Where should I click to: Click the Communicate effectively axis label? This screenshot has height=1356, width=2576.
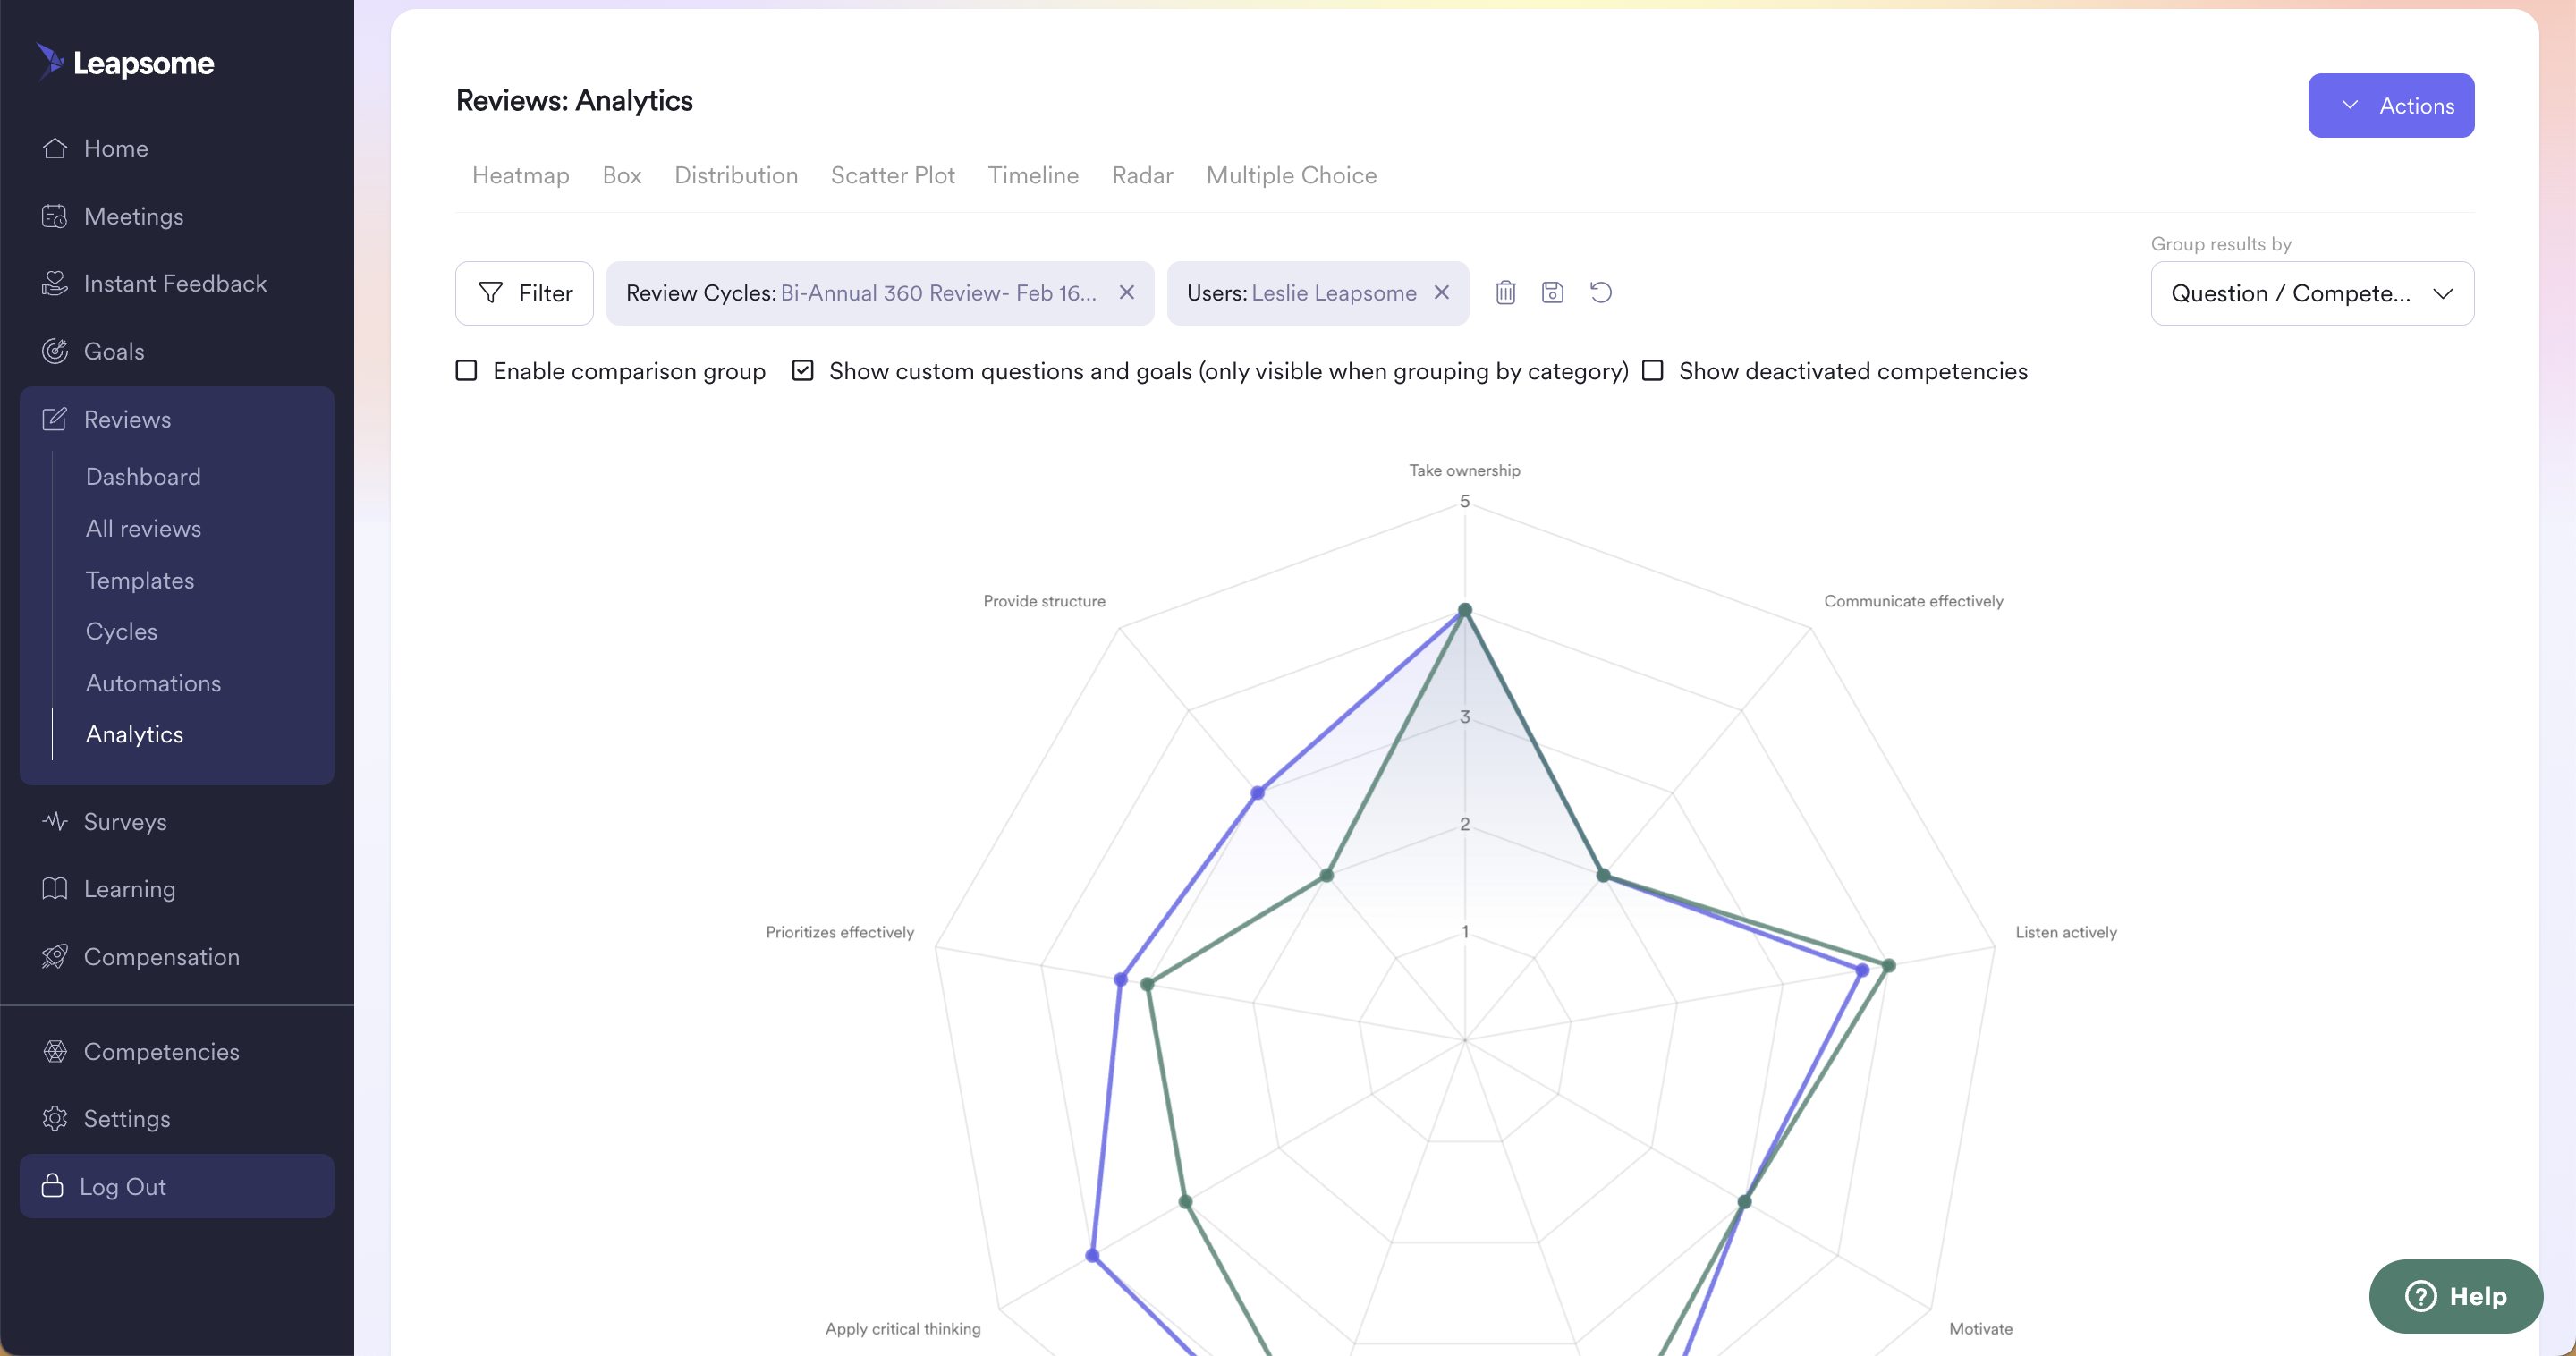pos(1913,601)
